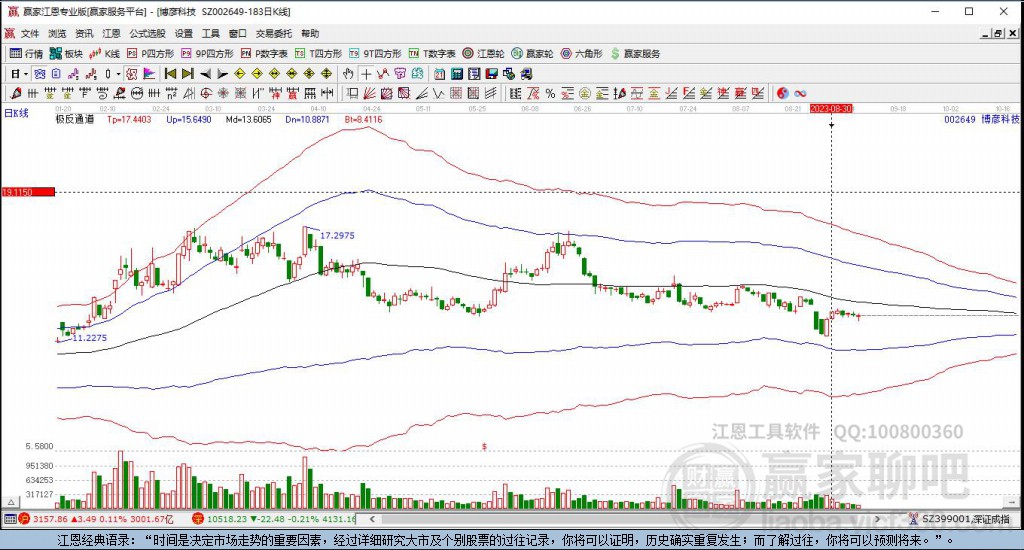Viewport: 1024px width, 550px height.
Task: Expand the 0 value dropdown arrow
Action: 118,74
